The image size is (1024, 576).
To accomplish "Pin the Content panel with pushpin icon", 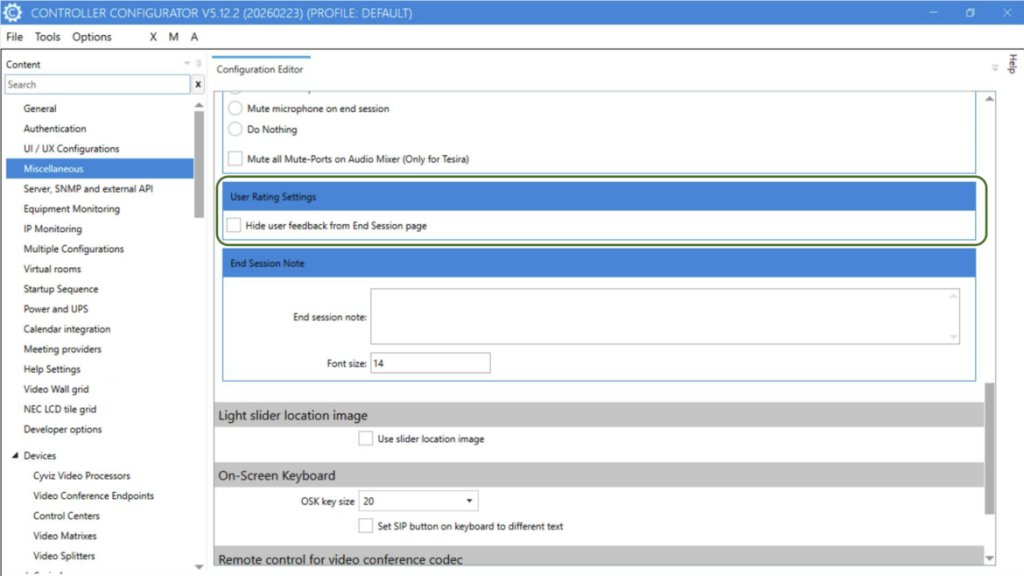I will (x=198, y=64).
